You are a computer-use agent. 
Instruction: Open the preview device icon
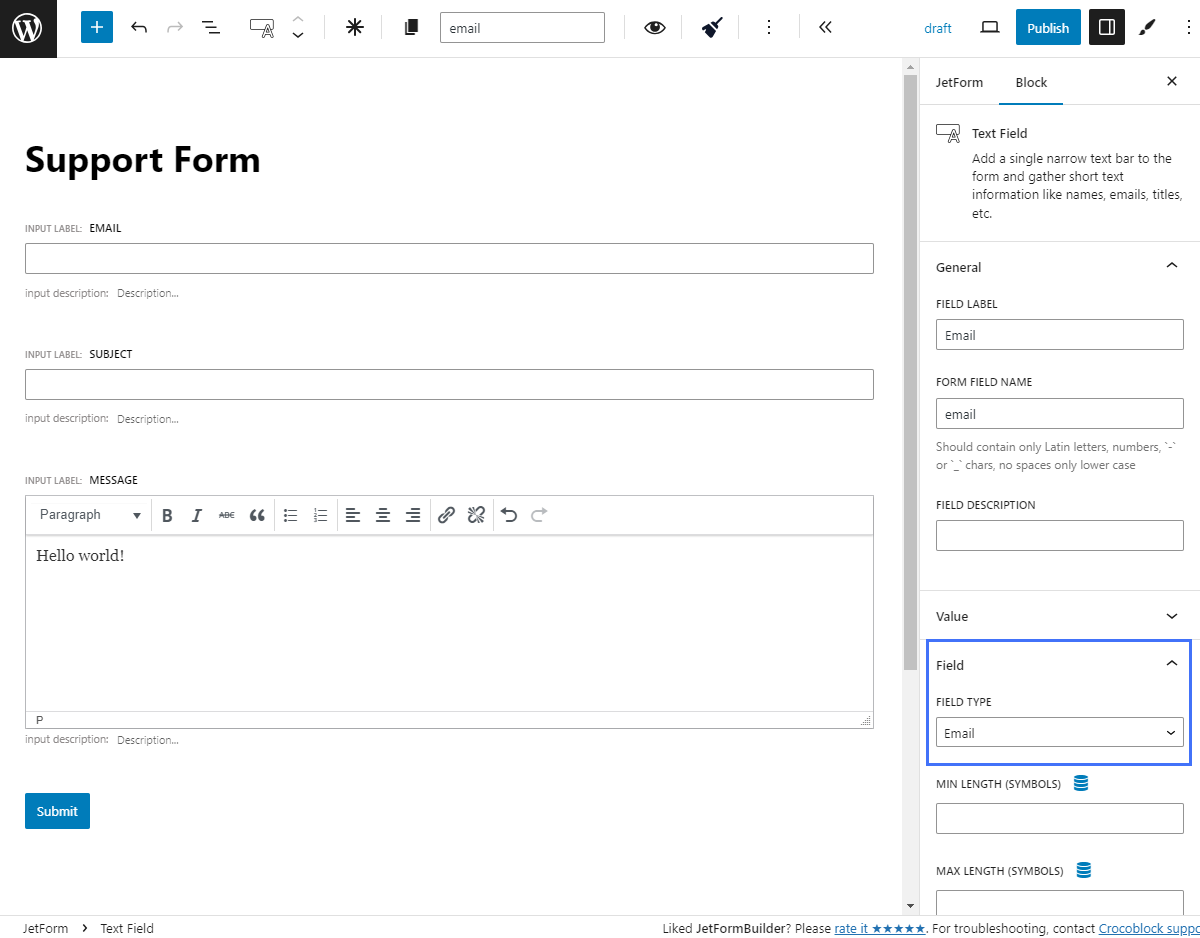point(990,28)
